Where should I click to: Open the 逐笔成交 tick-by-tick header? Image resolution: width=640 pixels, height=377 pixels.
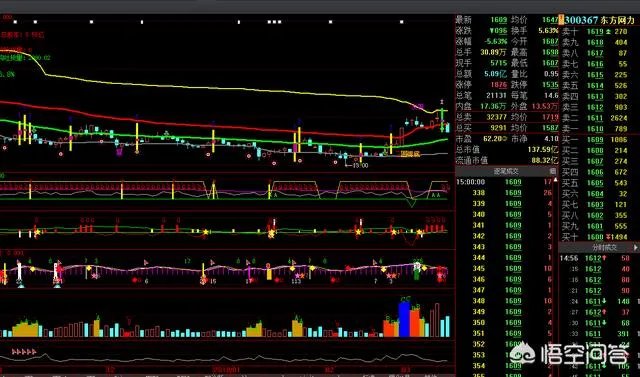[506, 171]
